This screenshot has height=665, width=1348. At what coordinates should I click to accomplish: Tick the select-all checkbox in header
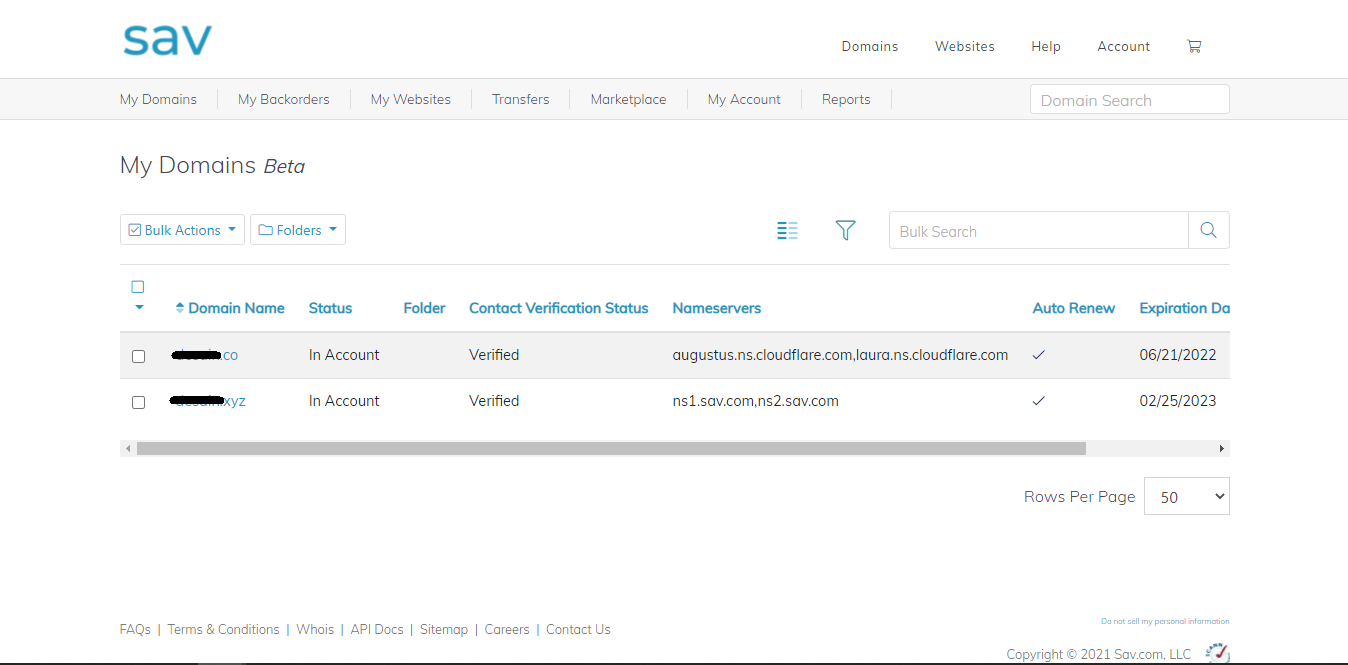138,287
